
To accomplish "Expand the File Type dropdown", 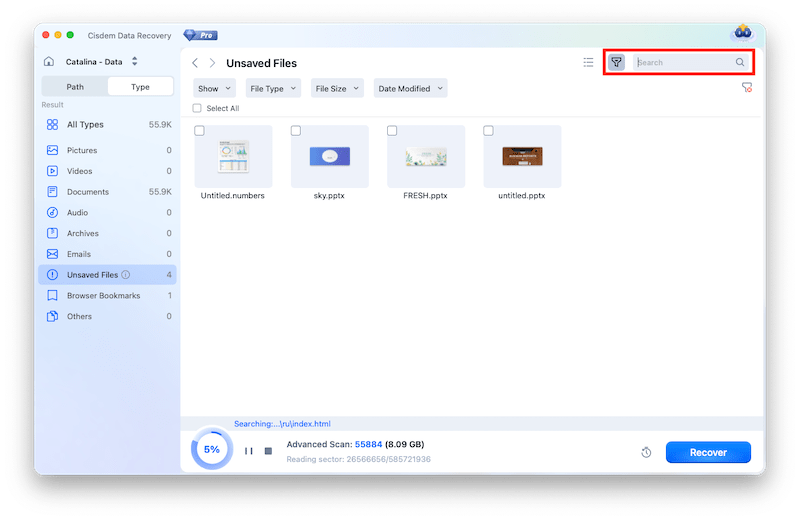I will (273, 88).
